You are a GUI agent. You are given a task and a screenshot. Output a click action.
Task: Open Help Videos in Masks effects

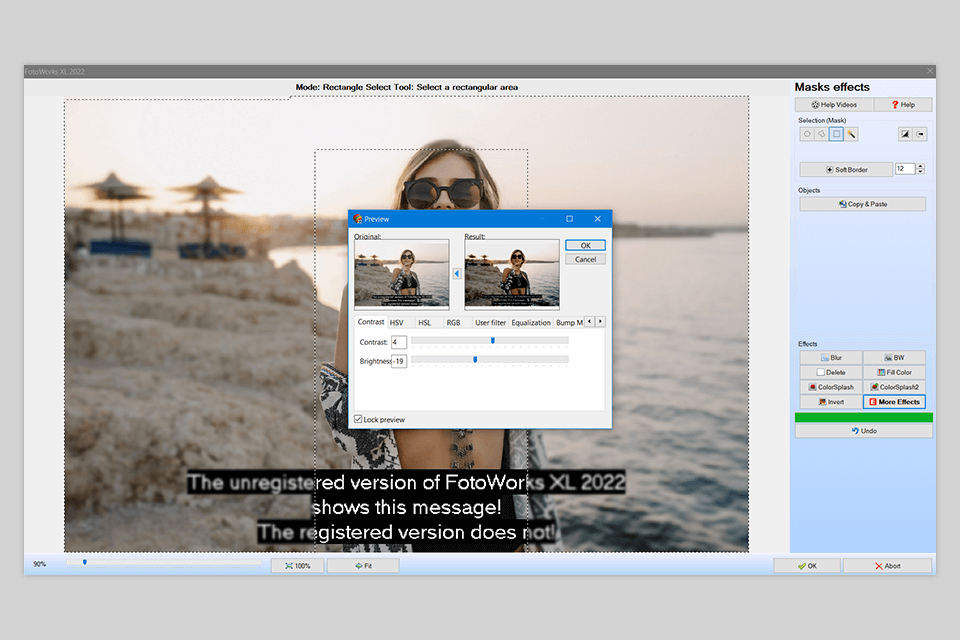834,105
